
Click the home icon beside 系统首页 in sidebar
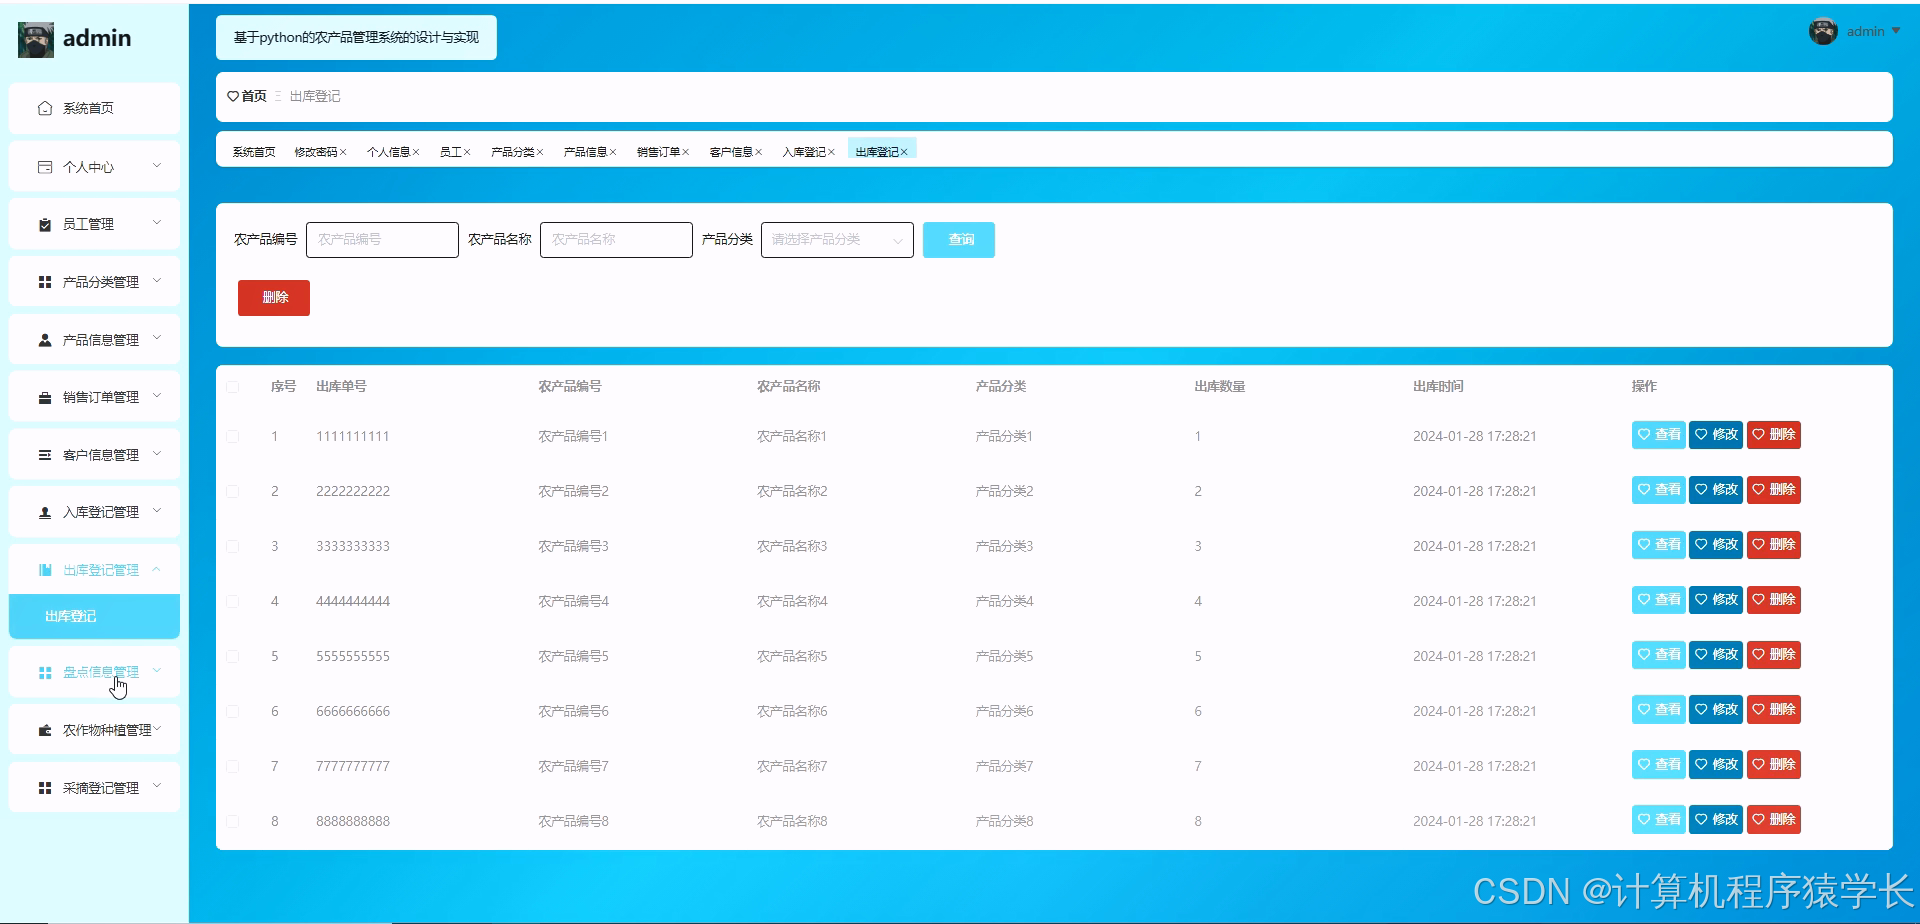pyautogui.click(x=45, y=108)
